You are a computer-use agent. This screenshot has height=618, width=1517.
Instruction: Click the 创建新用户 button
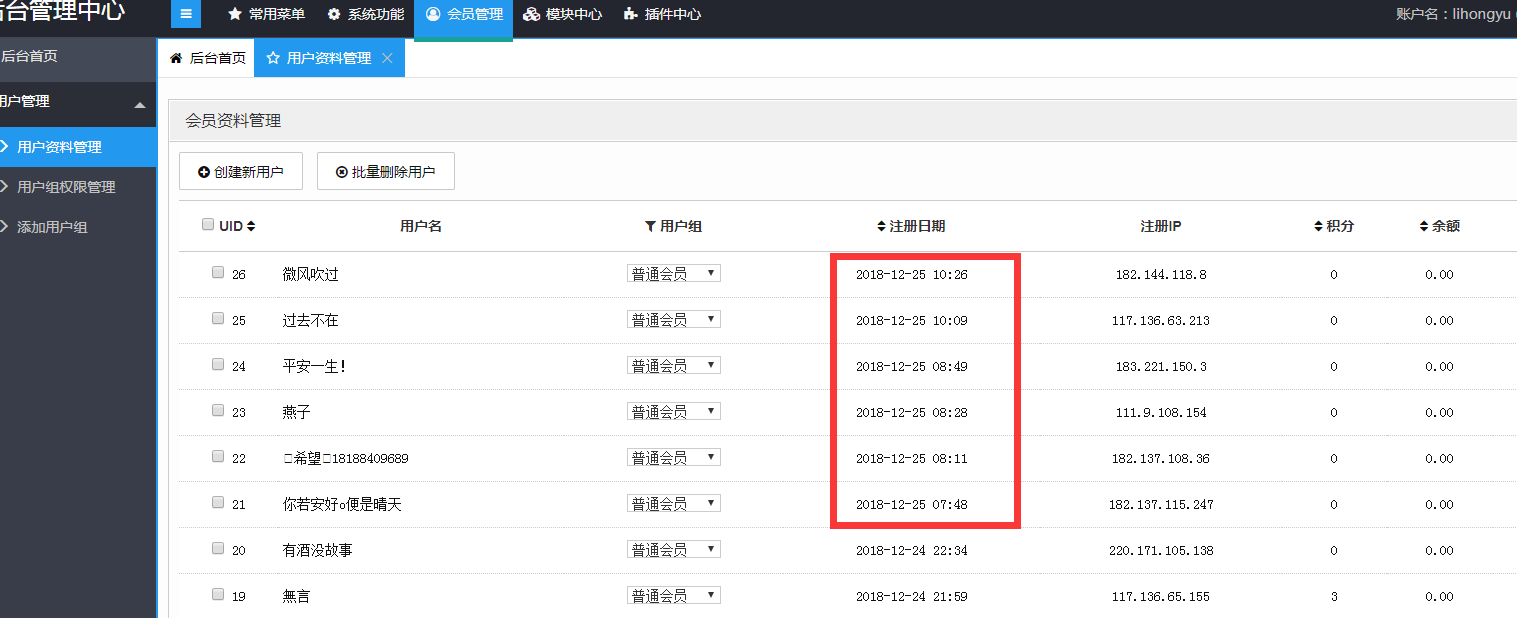240,172
